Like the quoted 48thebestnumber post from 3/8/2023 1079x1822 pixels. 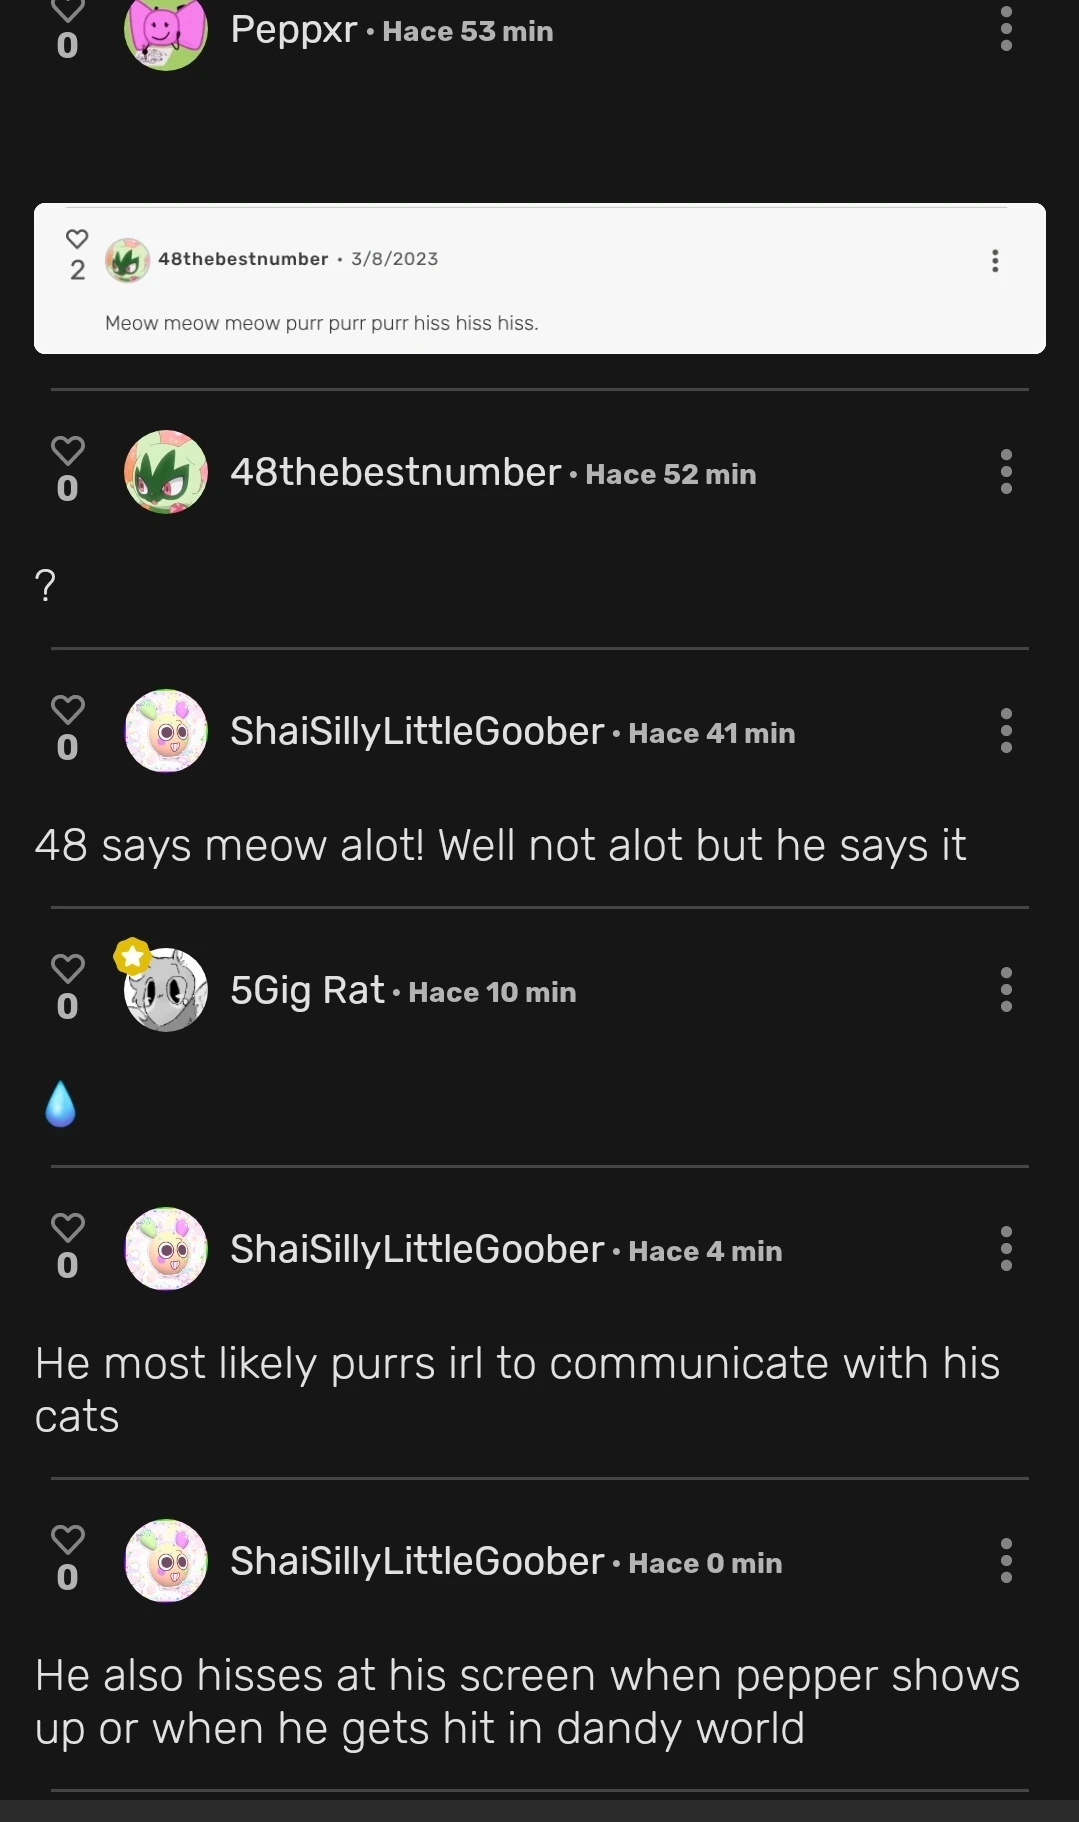click(77, 239)
